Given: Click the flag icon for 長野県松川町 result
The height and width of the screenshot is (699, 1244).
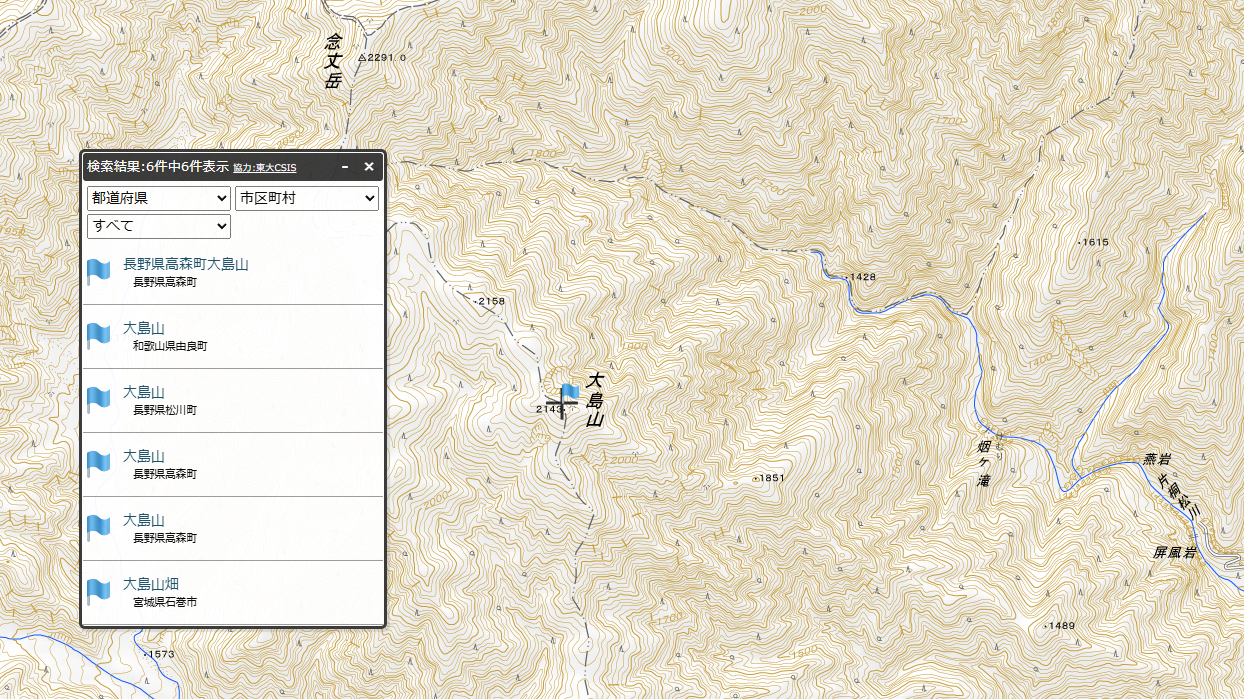Looking at the screenshot, I should tap(98, 400).
